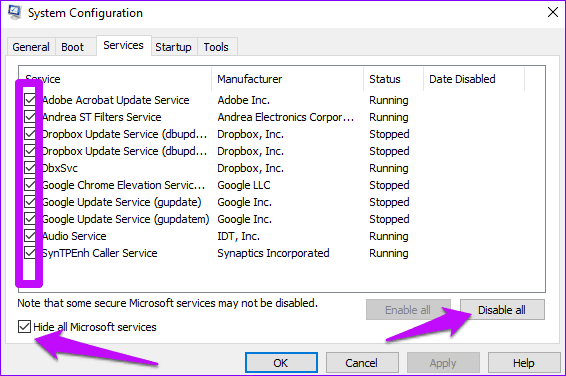
Task: Close the System Configuration window
Action: 553,12
